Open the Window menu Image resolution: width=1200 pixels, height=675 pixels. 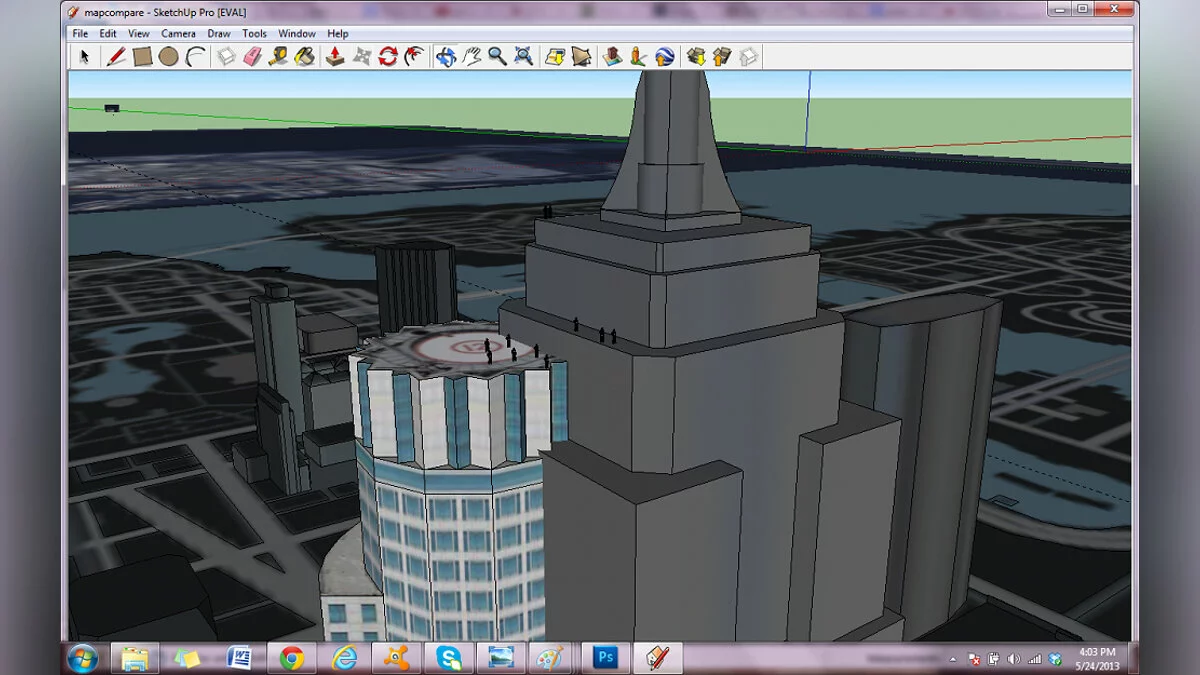[x=297, y=33]
